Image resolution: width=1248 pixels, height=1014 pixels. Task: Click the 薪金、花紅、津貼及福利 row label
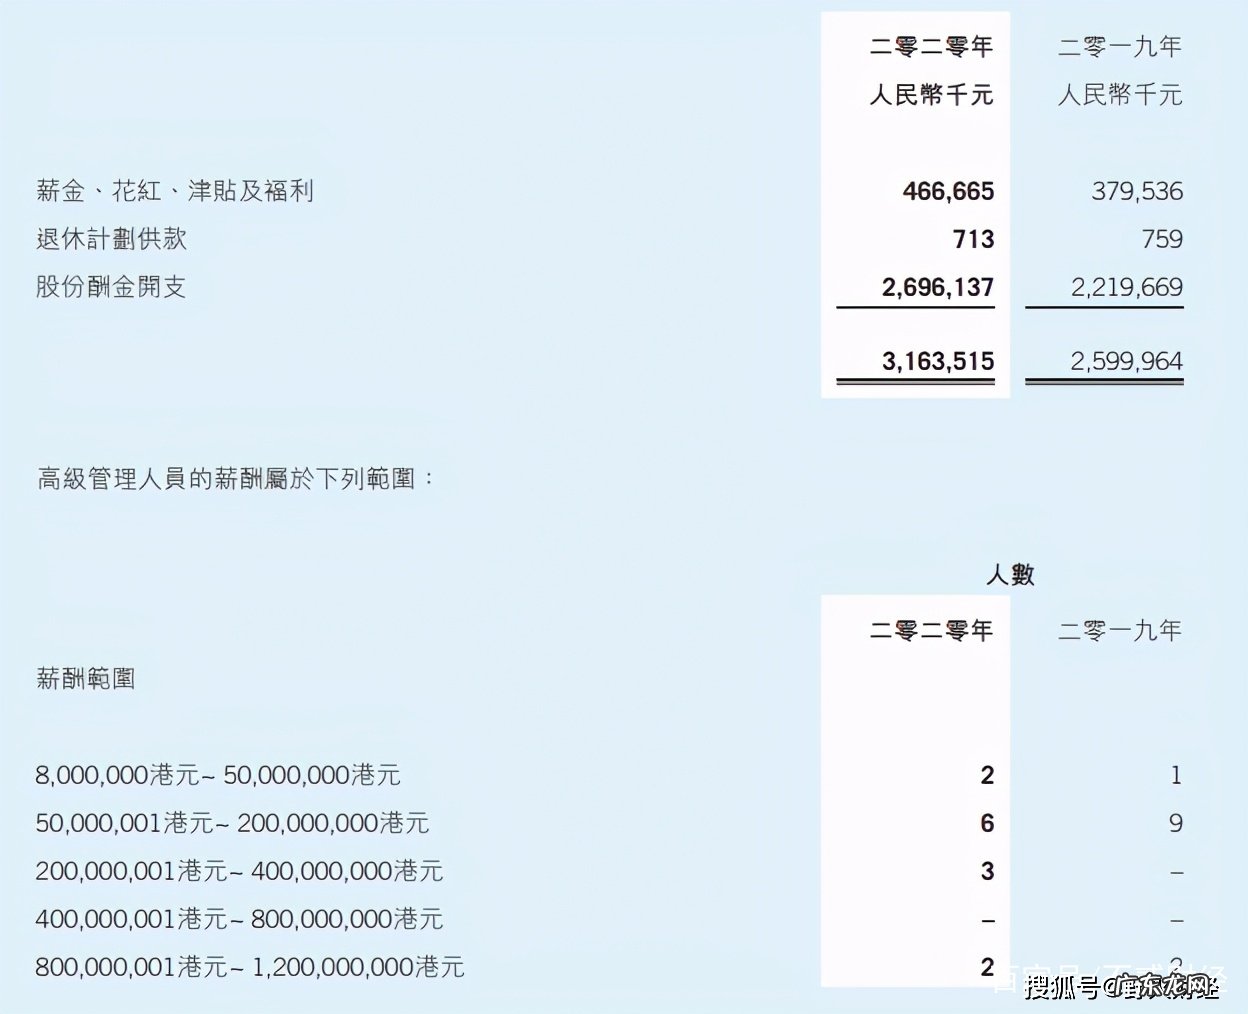pyautogui.click(x=173, y=191)
